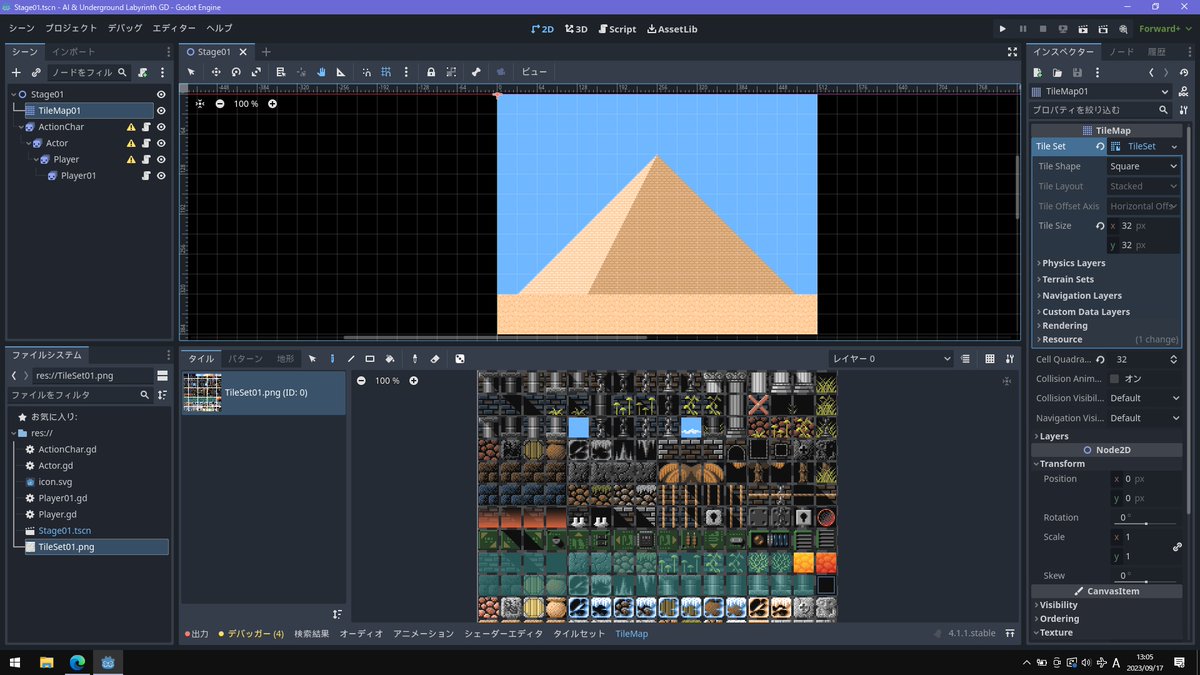The height and width of the screenshot is (675, 1200).
Task: Open the 出力 output panel
Action: pos(197,634)
